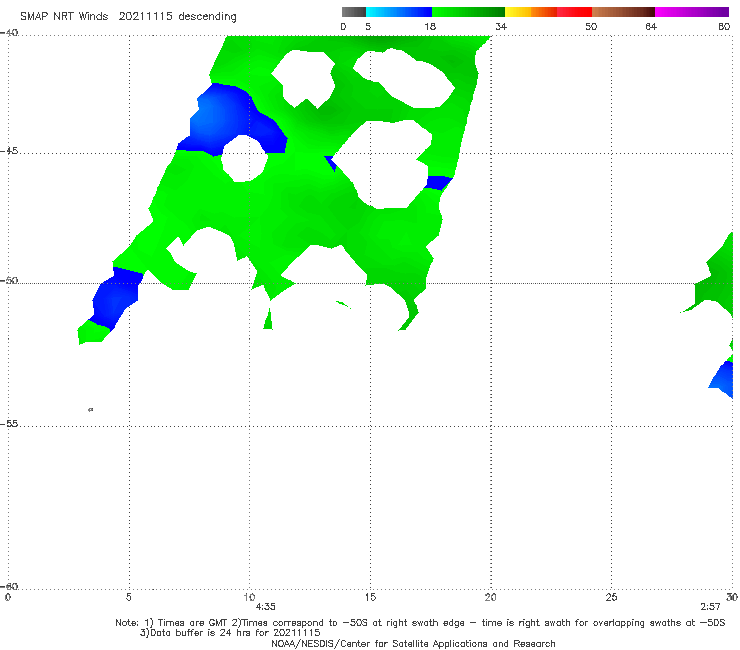Click the swath time label 4:35

click(265, 607)
